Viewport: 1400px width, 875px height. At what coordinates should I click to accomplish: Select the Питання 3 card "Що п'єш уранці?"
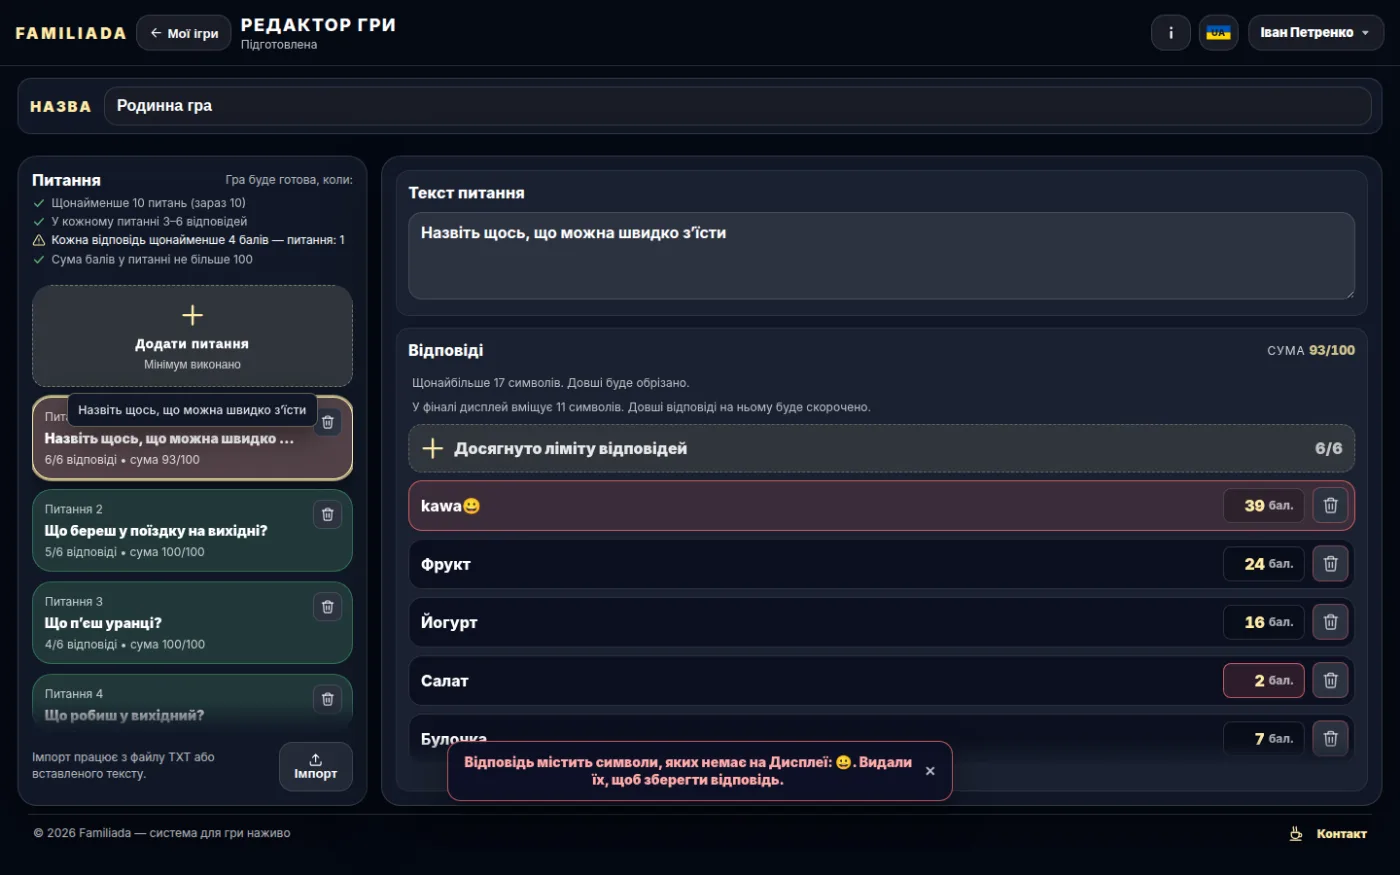pos(192,623)
